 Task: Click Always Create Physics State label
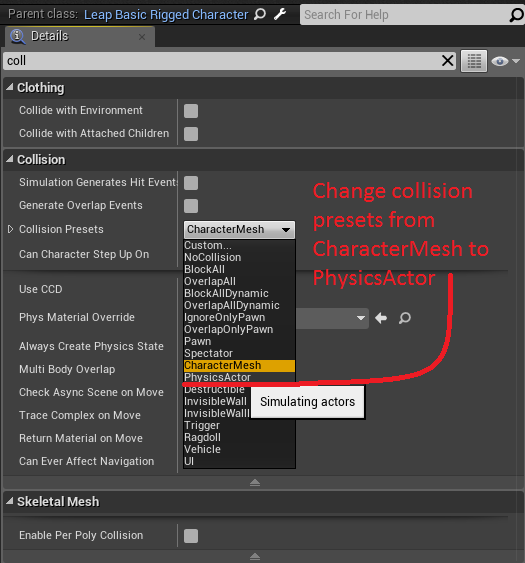click(x=91, y=346)
